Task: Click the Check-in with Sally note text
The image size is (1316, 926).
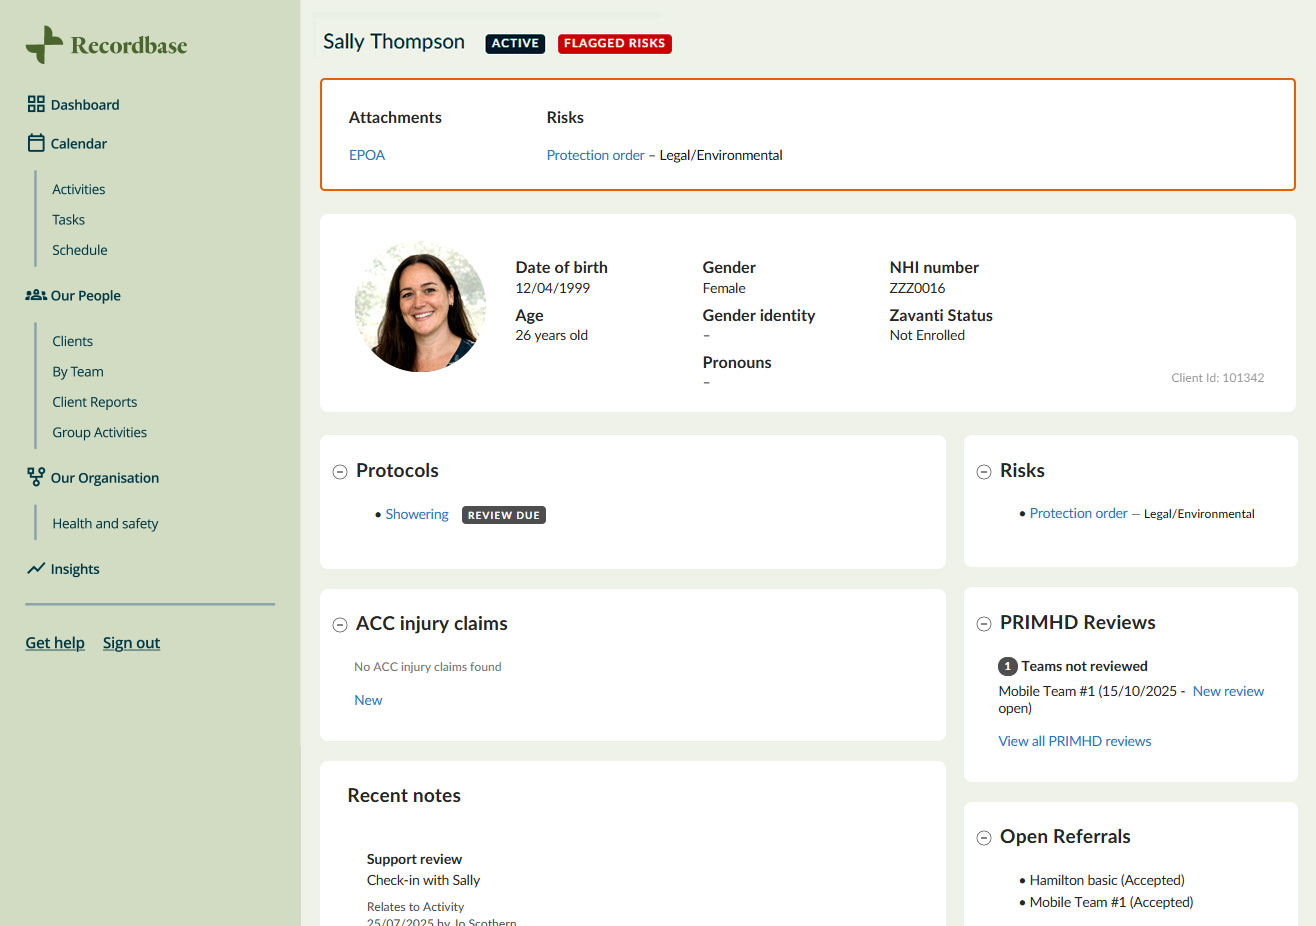Action: [x=423, y=880]
